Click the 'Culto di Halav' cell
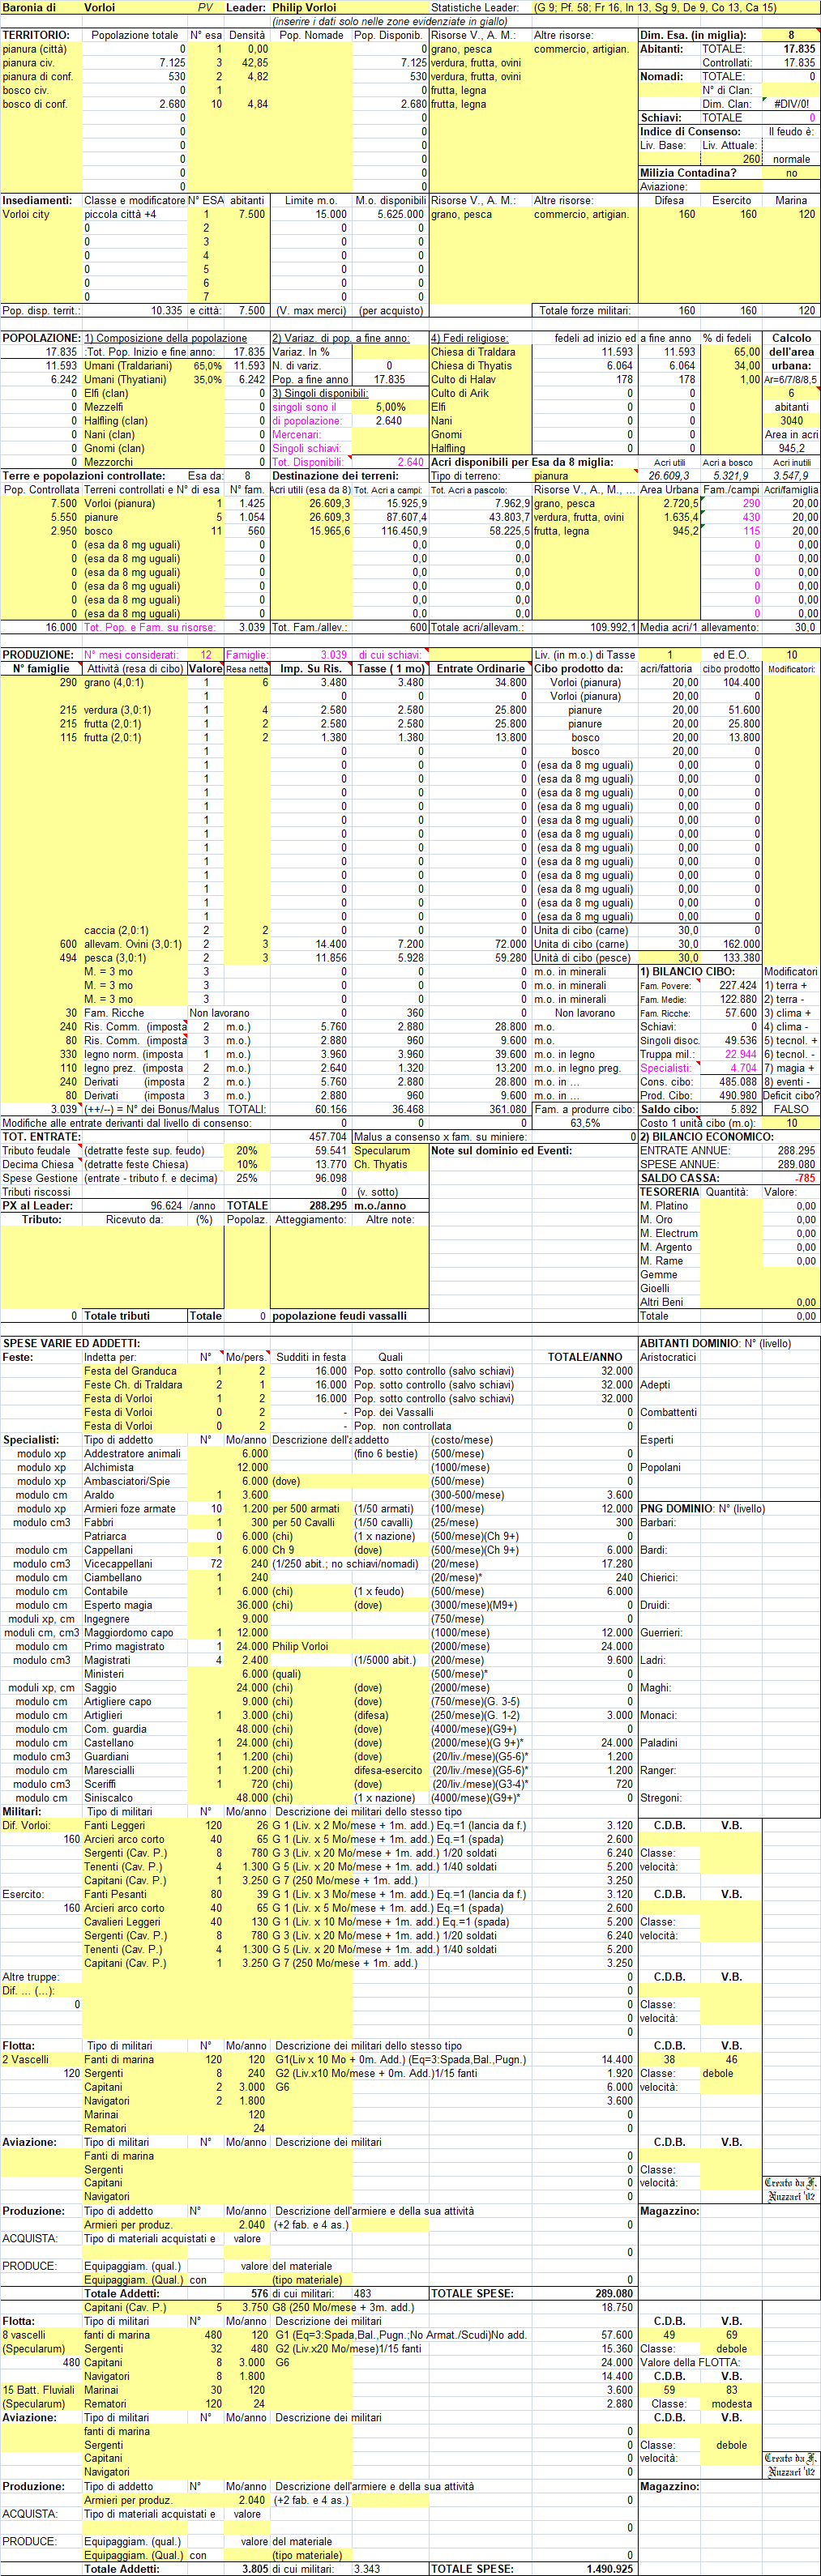The image size is (821, 2576). [463, 380]
